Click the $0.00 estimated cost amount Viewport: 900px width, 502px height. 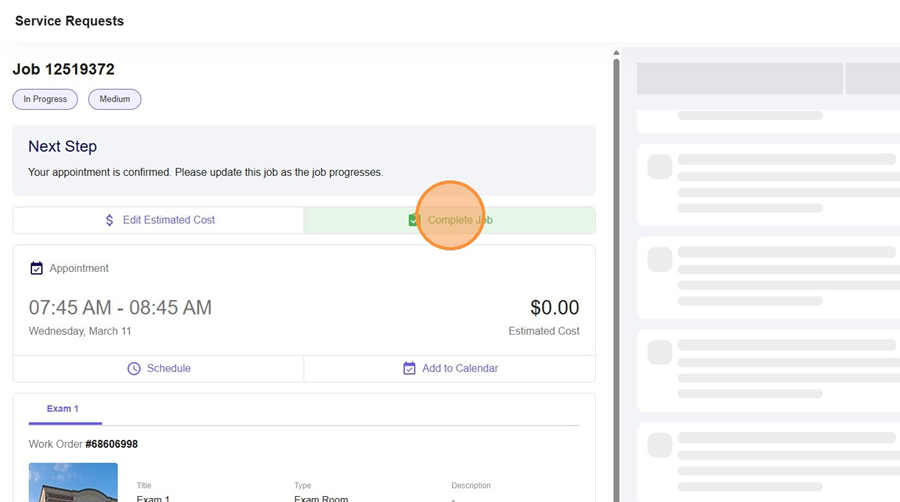point(554,308)
